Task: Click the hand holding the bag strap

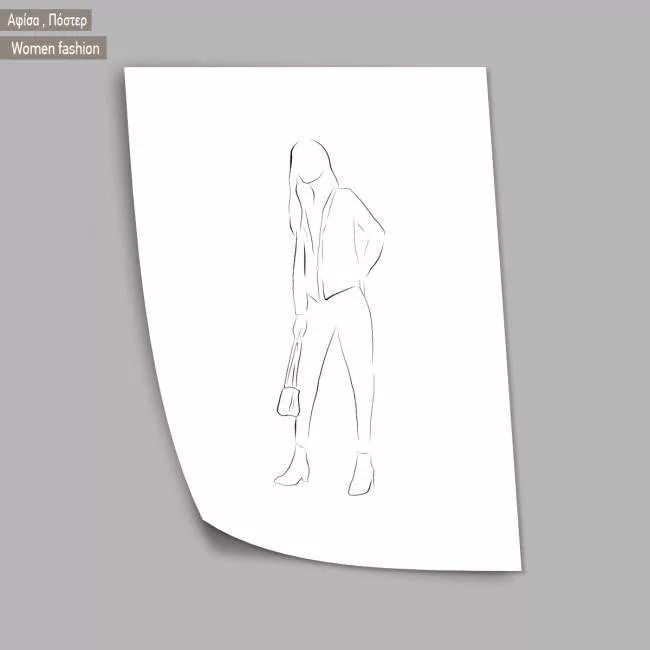Action: tap(299, 325)
